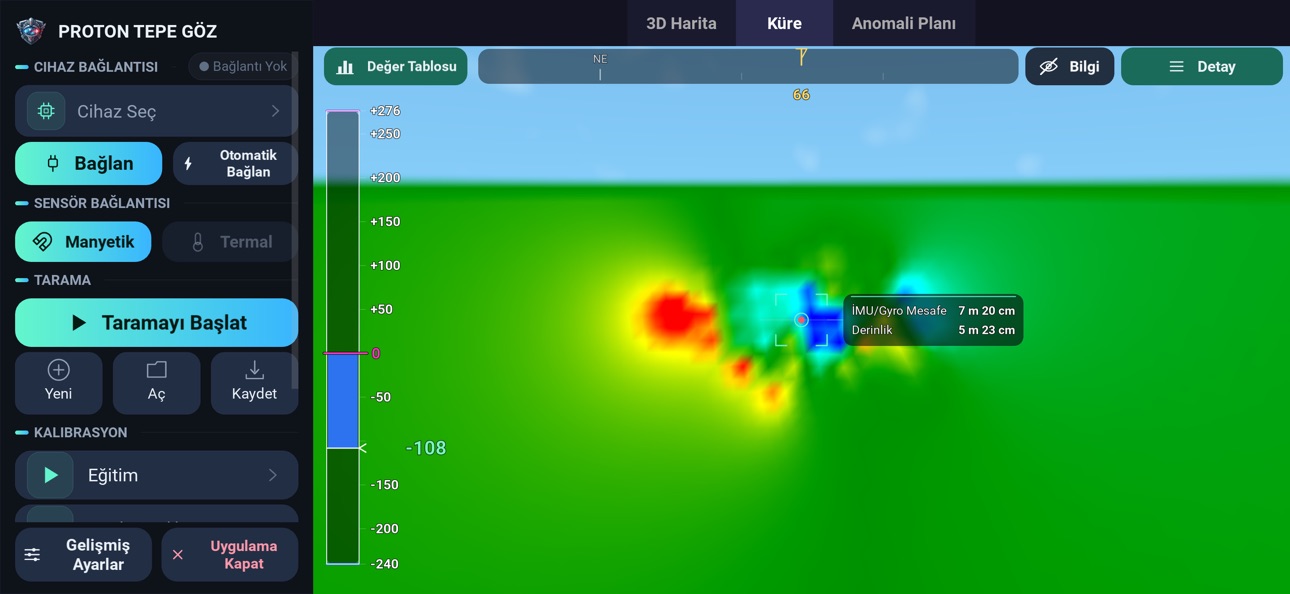Click the download icon on Kaydet

(254, 370)
